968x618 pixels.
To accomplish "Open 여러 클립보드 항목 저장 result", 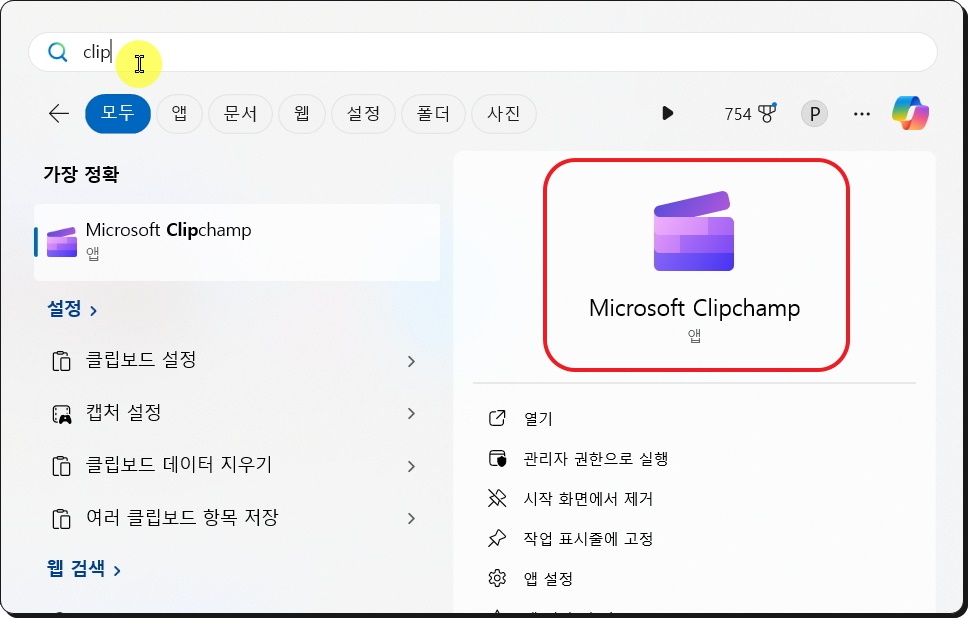I will click(x=237, y=518).
